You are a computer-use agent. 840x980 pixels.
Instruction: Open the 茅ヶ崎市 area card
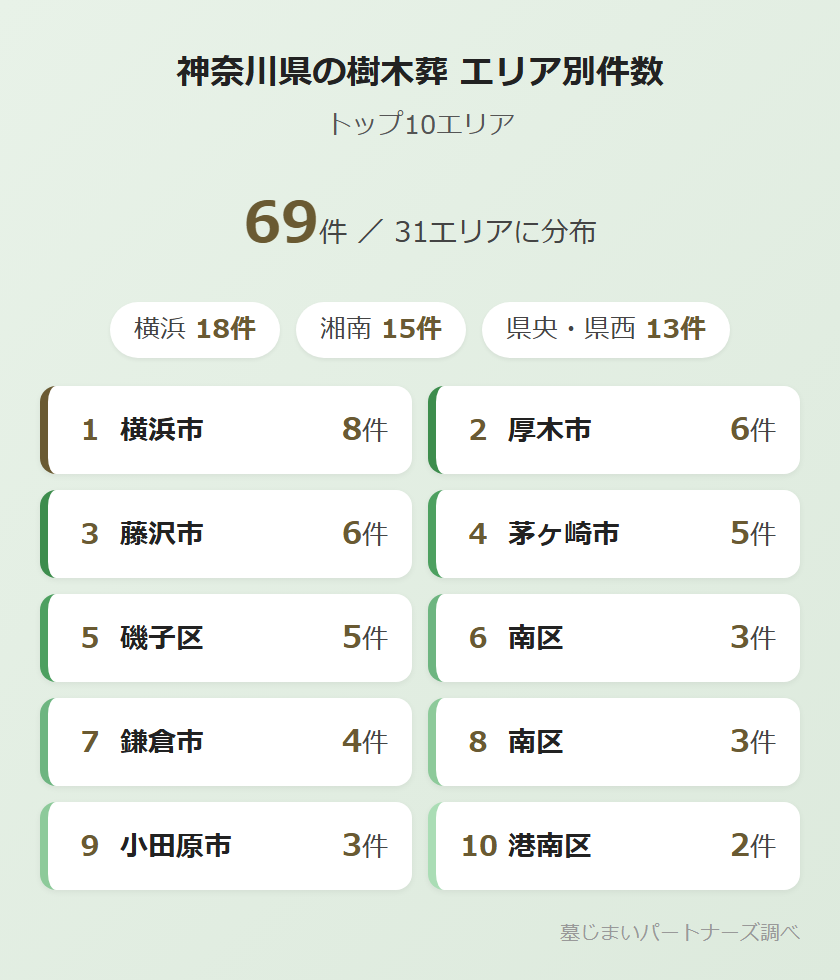pyautogui.click(x=615, y=534)
